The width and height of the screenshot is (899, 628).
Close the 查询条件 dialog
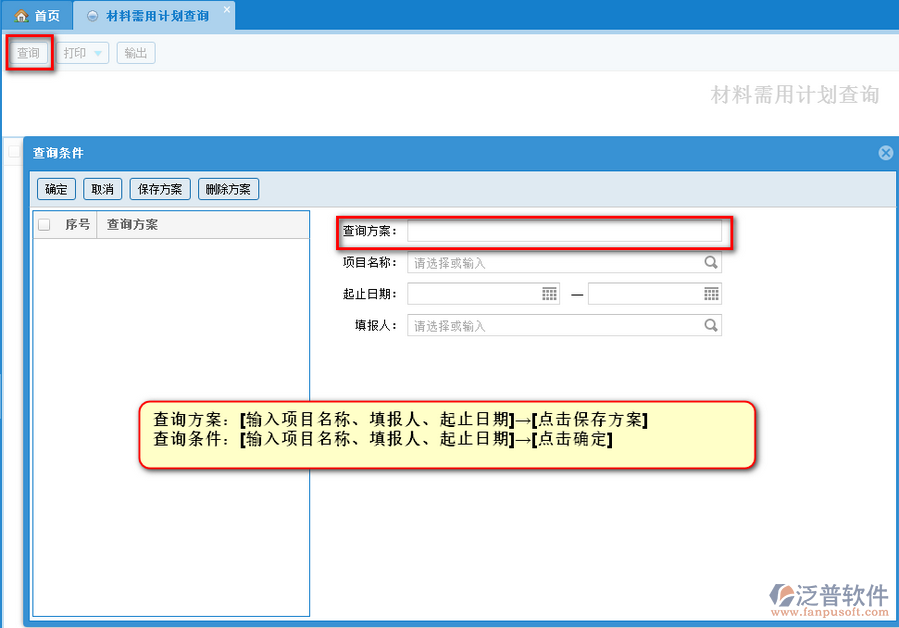coord(886,153)
